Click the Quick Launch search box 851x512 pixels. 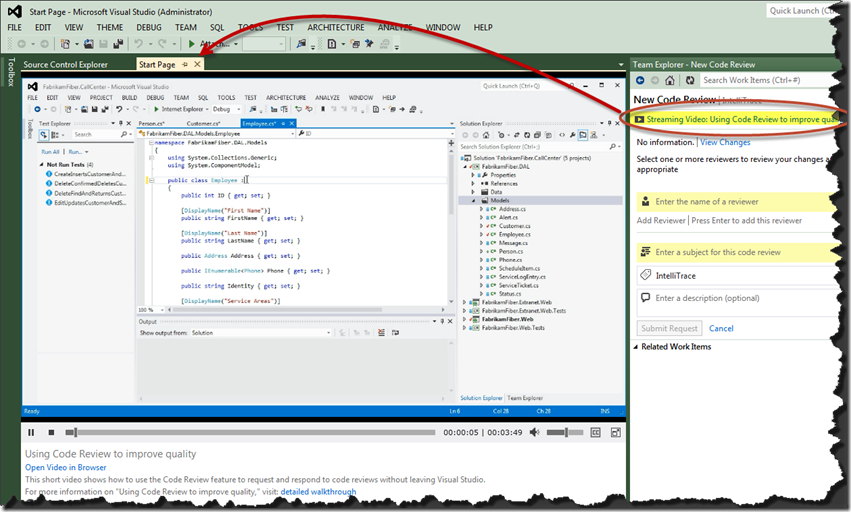point(802,11)
